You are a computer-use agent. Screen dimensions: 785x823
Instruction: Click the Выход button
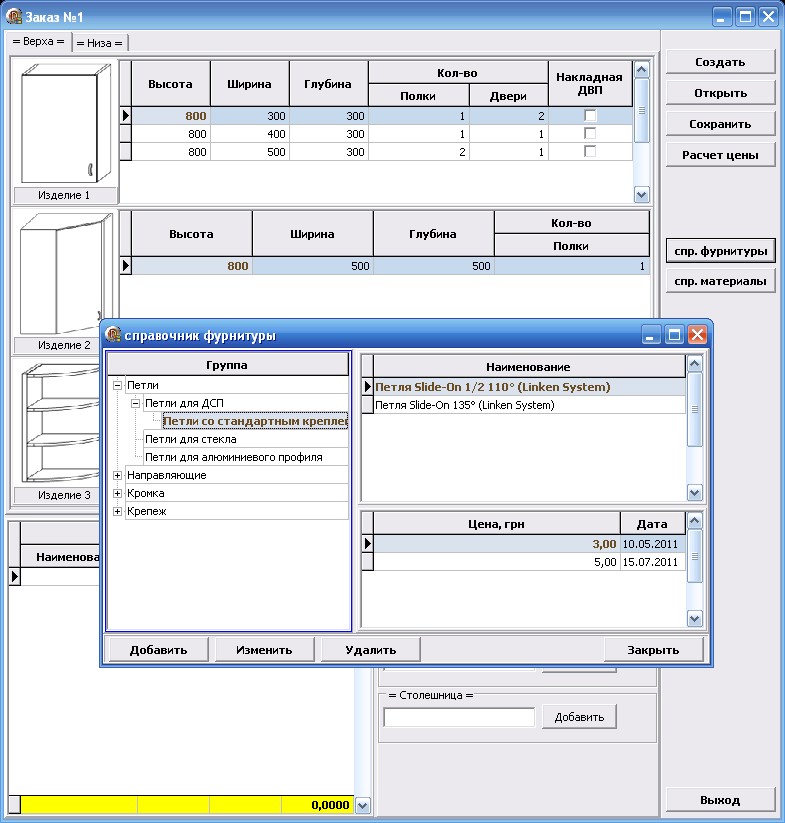click(720, 800)
